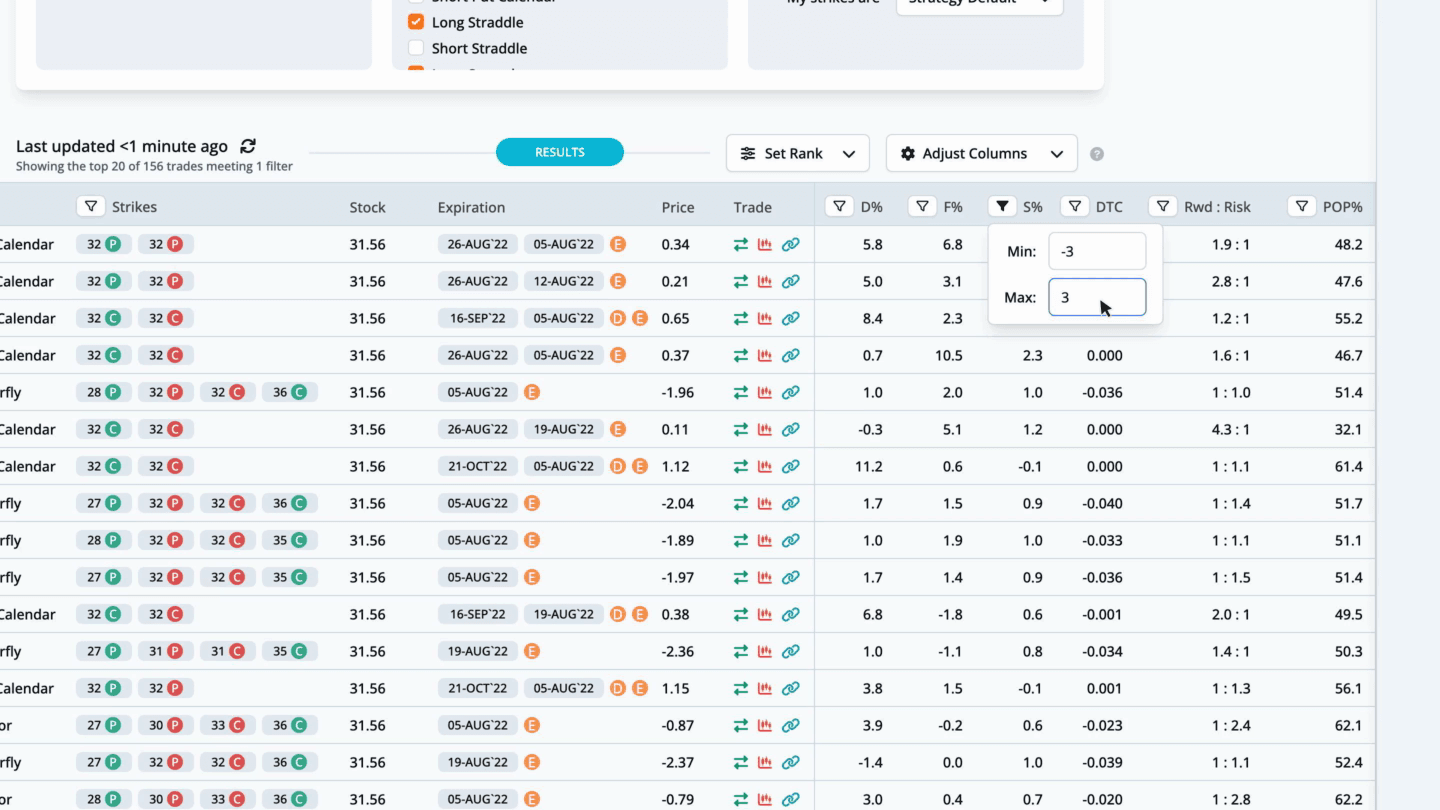The height and width of the screenshot is (810, 1440).
Task: Click 26-AUG`22 expiration in the 0.34 row
Action: pyautogui.click(x=478, y=244)
